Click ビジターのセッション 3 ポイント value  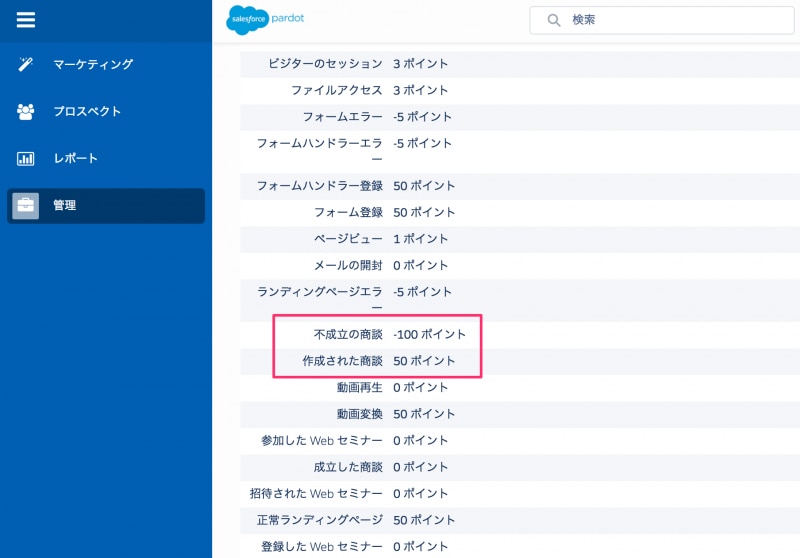(420, 64)
